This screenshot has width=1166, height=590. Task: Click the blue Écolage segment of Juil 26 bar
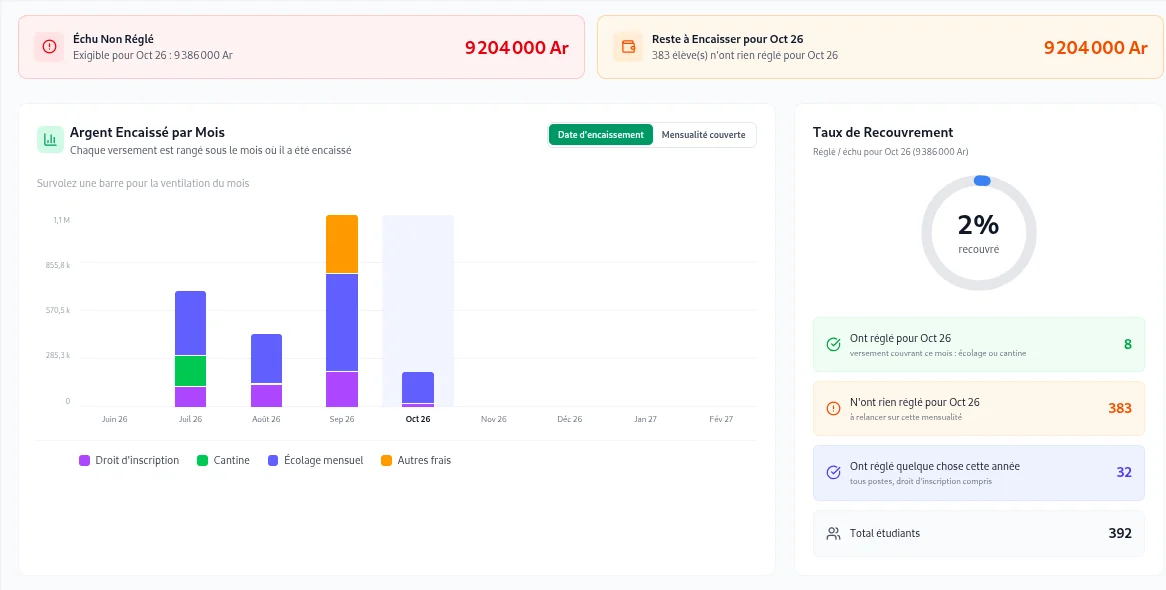pos(190,323)
